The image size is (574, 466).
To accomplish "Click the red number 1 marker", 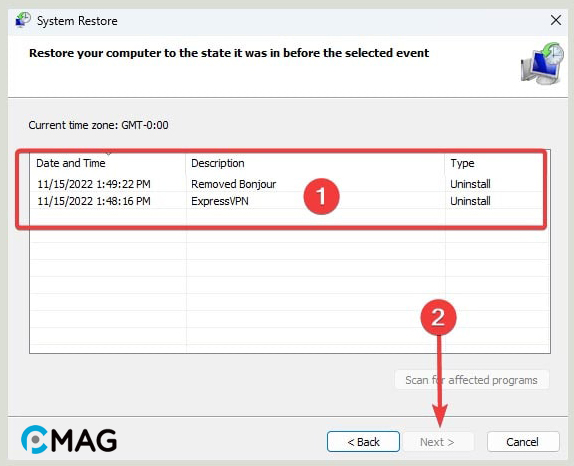I will 321,196.
